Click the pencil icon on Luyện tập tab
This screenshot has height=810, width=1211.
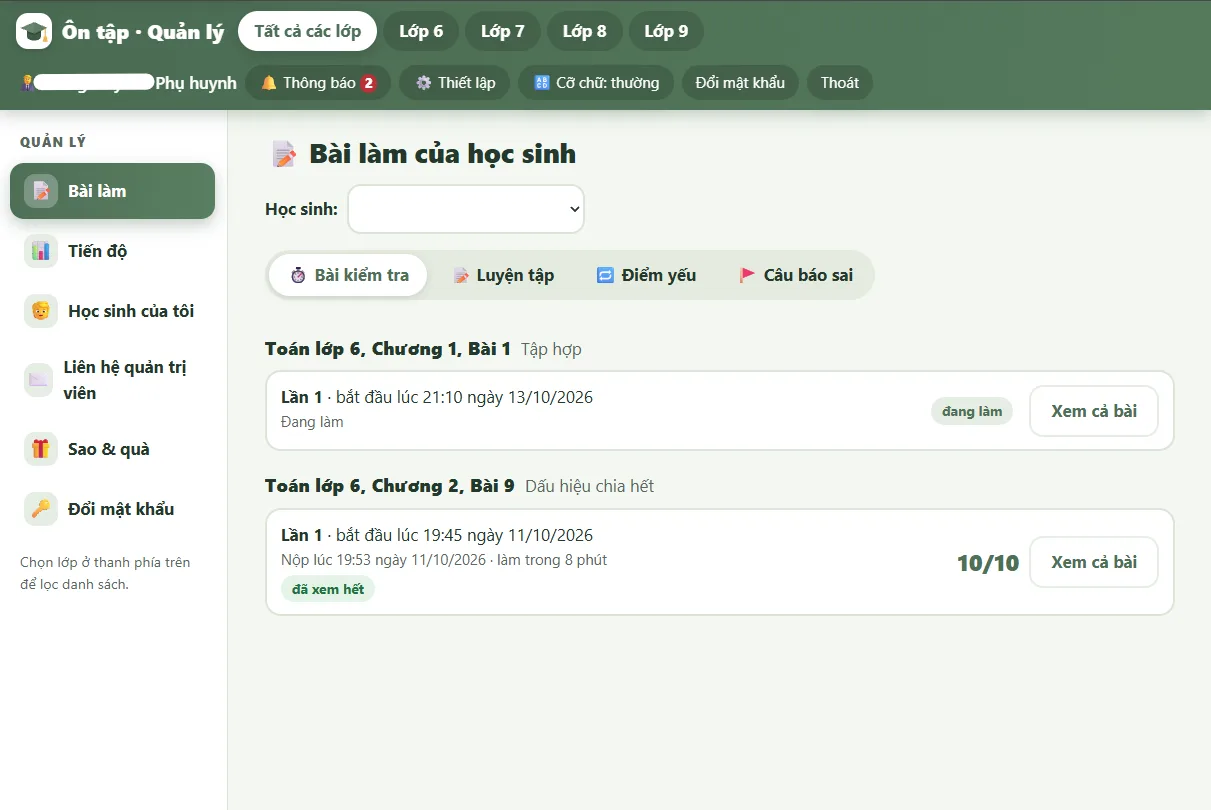click(461, 275)
